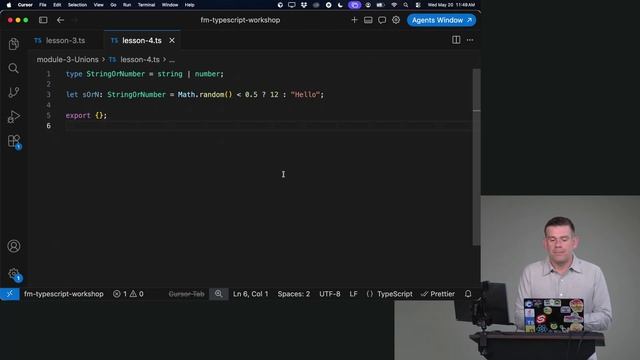The width and height of the screenshot is (640, 360).
Task: Open Cursor settings gear in title bar
Action: (396, 20)
